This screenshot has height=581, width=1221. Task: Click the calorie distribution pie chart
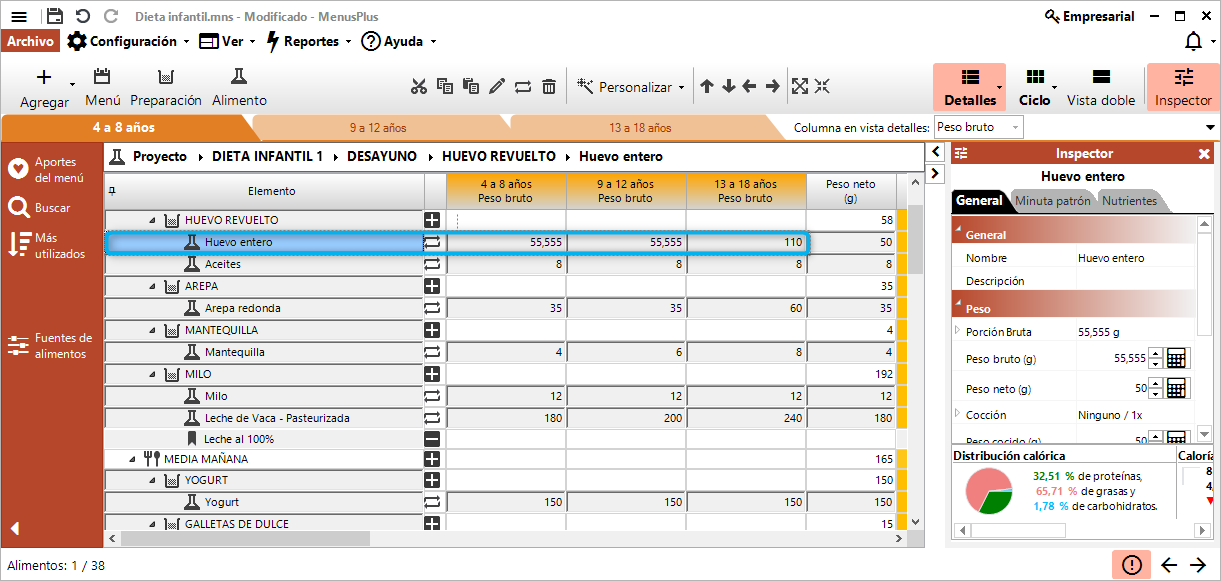[989, 491]
